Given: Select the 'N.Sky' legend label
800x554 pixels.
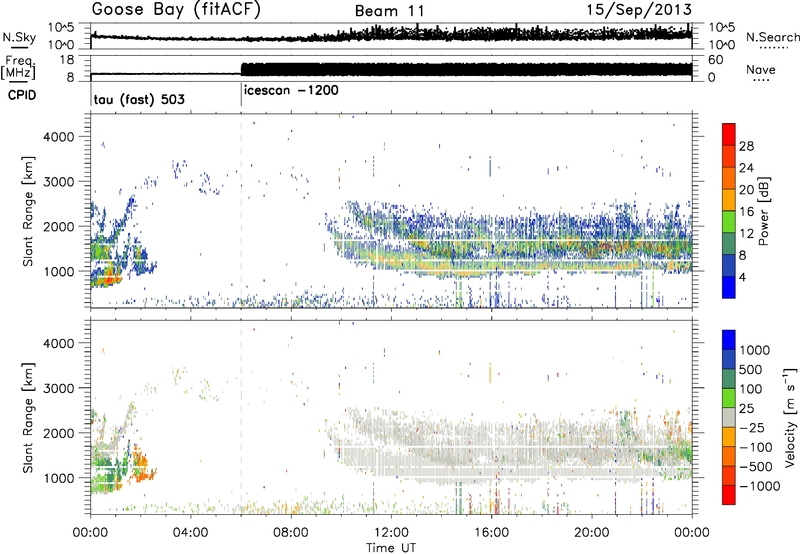Looking at the screenshot, I should pos(19,37).
